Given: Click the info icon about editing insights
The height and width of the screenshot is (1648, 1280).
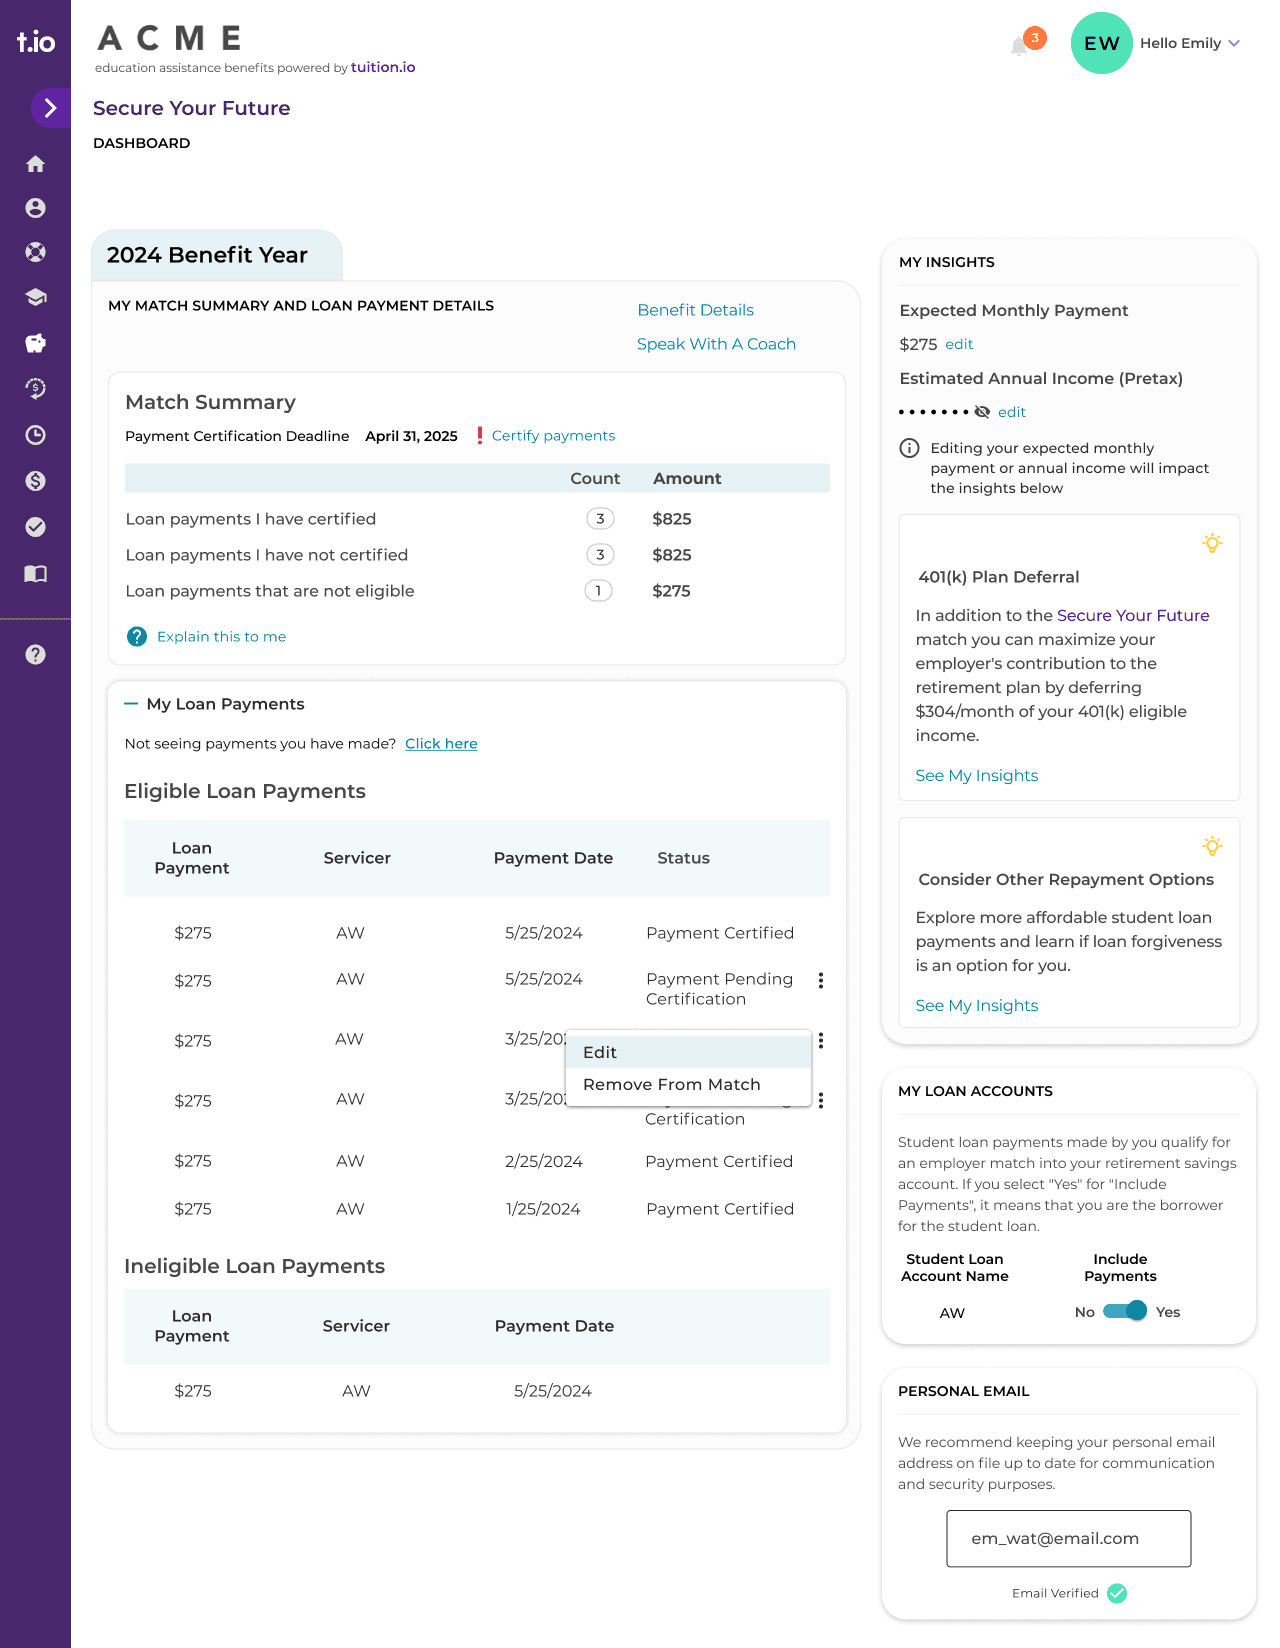Looking at the screenshot, I should 909,448.
